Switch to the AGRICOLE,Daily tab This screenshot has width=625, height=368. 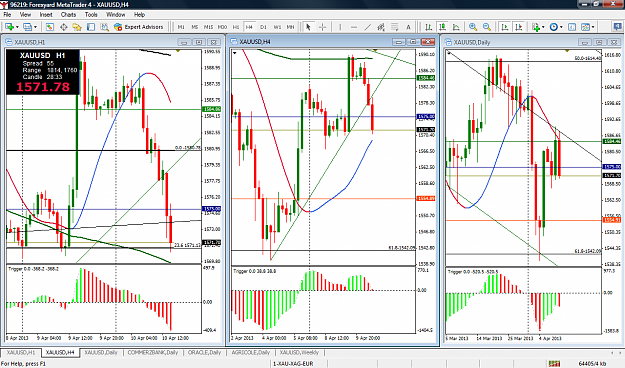[250, 352]
